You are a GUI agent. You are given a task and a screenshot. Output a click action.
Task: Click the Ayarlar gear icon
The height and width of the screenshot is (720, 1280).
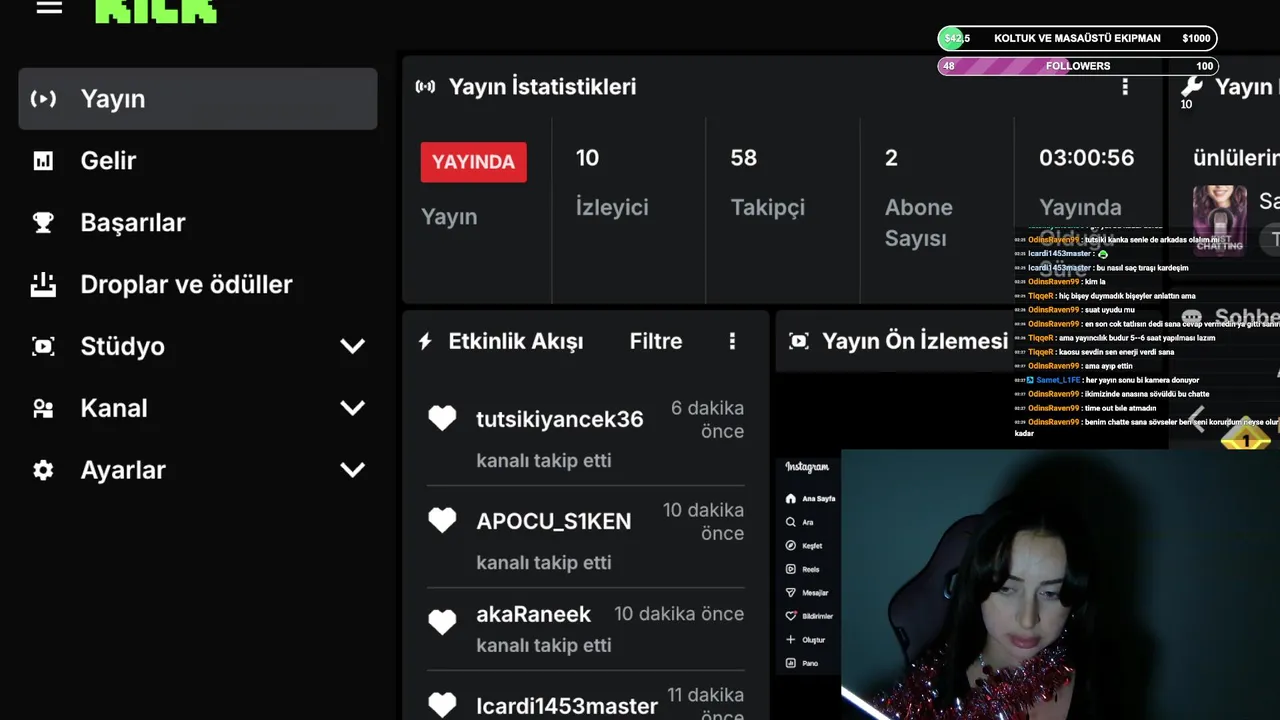43,470
